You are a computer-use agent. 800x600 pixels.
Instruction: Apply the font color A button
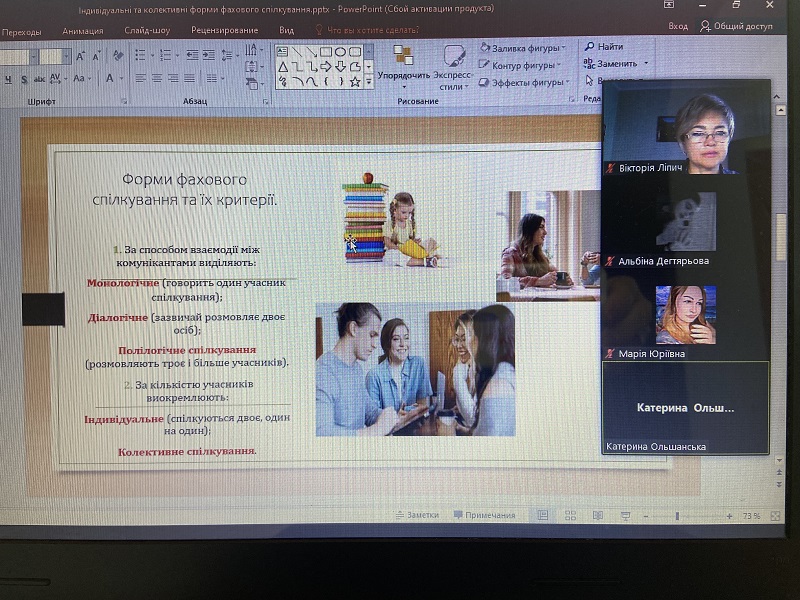110,79
